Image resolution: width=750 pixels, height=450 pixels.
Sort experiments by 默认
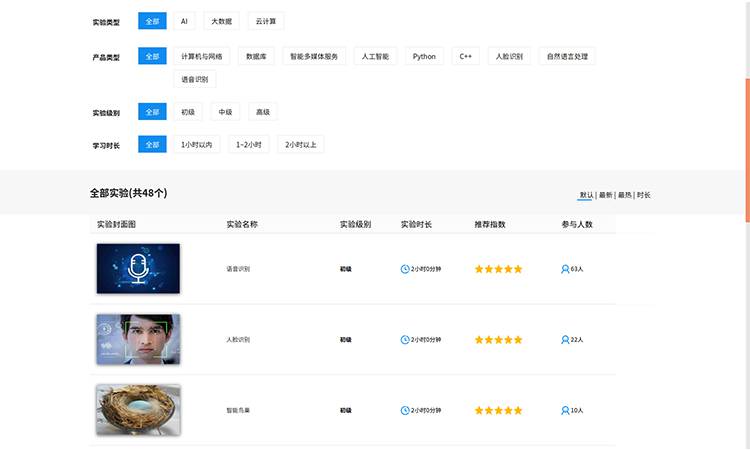tap(586, 195)
